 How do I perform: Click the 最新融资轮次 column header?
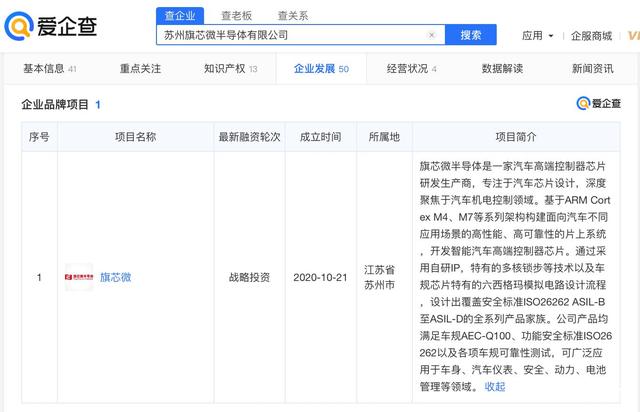[249, 137]
